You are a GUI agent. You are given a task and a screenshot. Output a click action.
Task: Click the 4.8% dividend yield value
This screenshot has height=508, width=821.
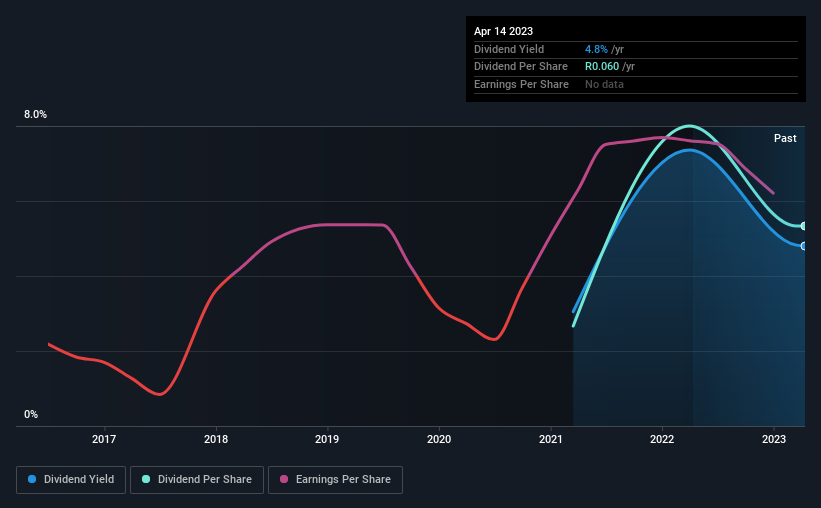pyautogui.click(x=596, y=49)
